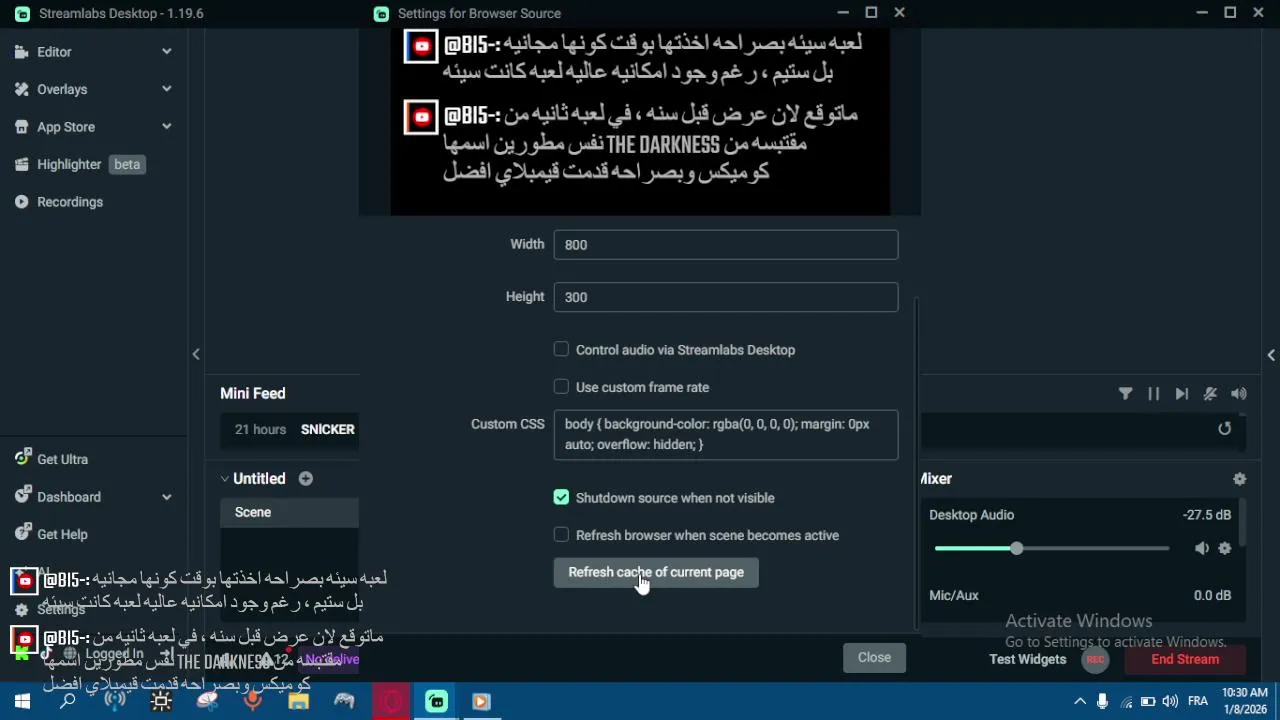Click the Mic/Aux mixer label
The image size is (1280, 720).
tap(953, 595)
